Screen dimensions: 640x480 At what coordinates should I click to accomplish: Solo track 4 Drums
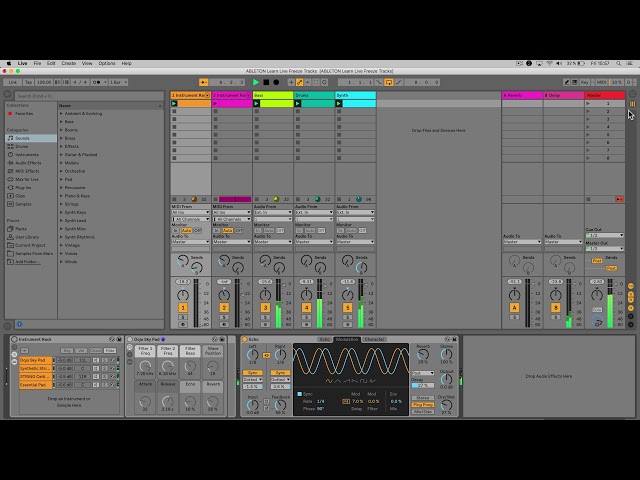[x=306, y=317]
